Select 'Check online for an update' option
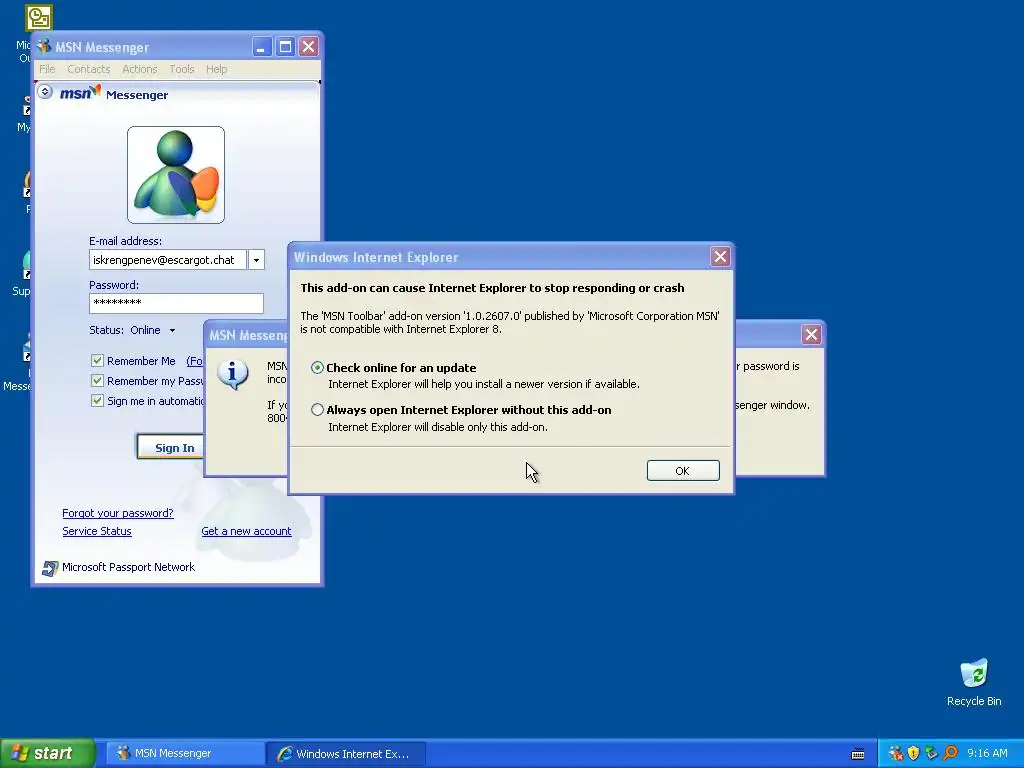This screenshot has height=768, width=1024. tap(317, 368)
